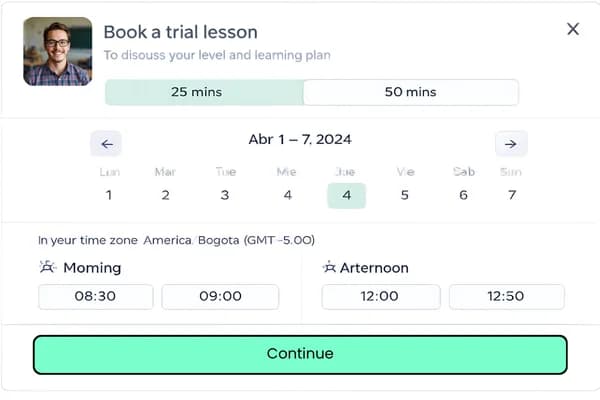Select day 3 in the calendar

225,195
